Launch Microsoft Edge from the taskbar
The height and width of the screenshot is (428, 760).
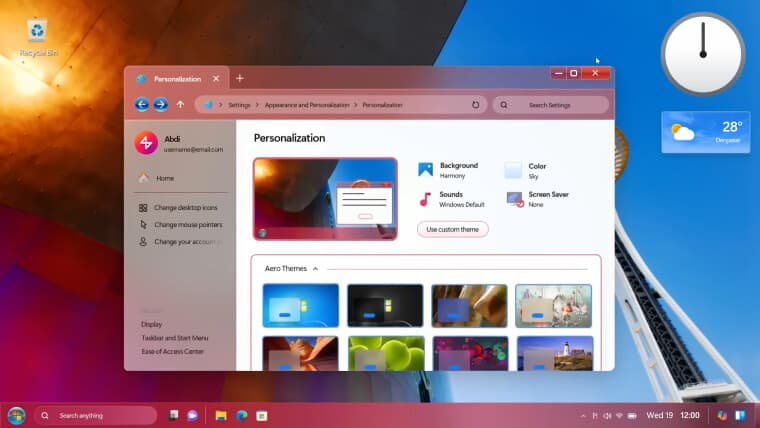tap(242, 415)
